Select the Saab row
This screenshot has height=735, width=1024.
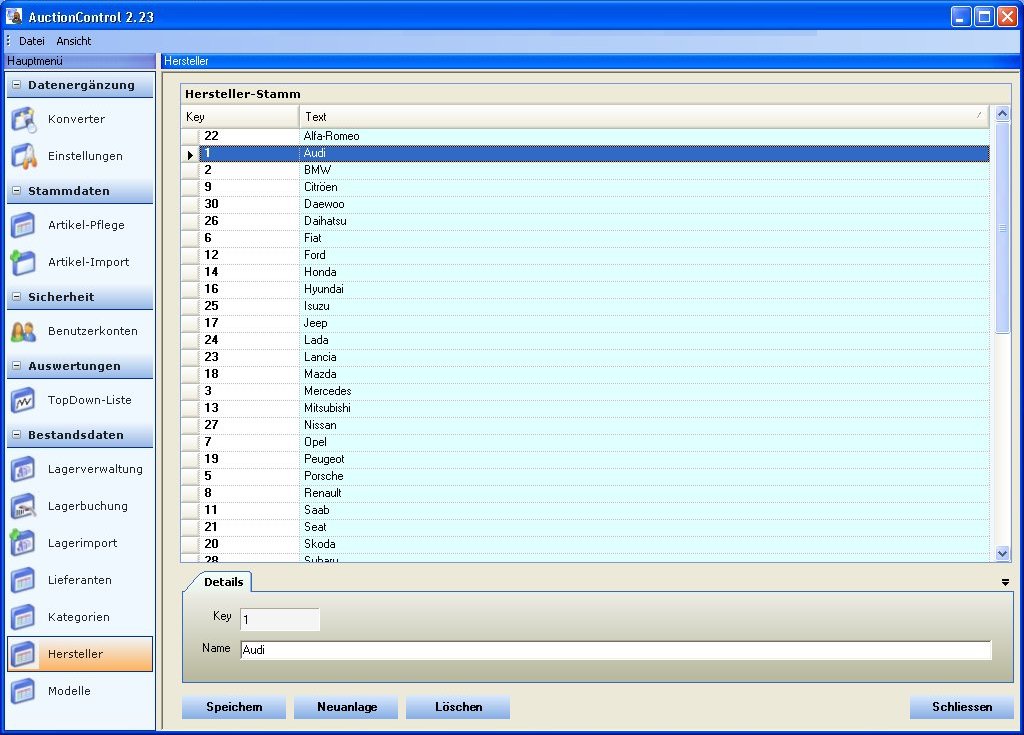[585, 510]
